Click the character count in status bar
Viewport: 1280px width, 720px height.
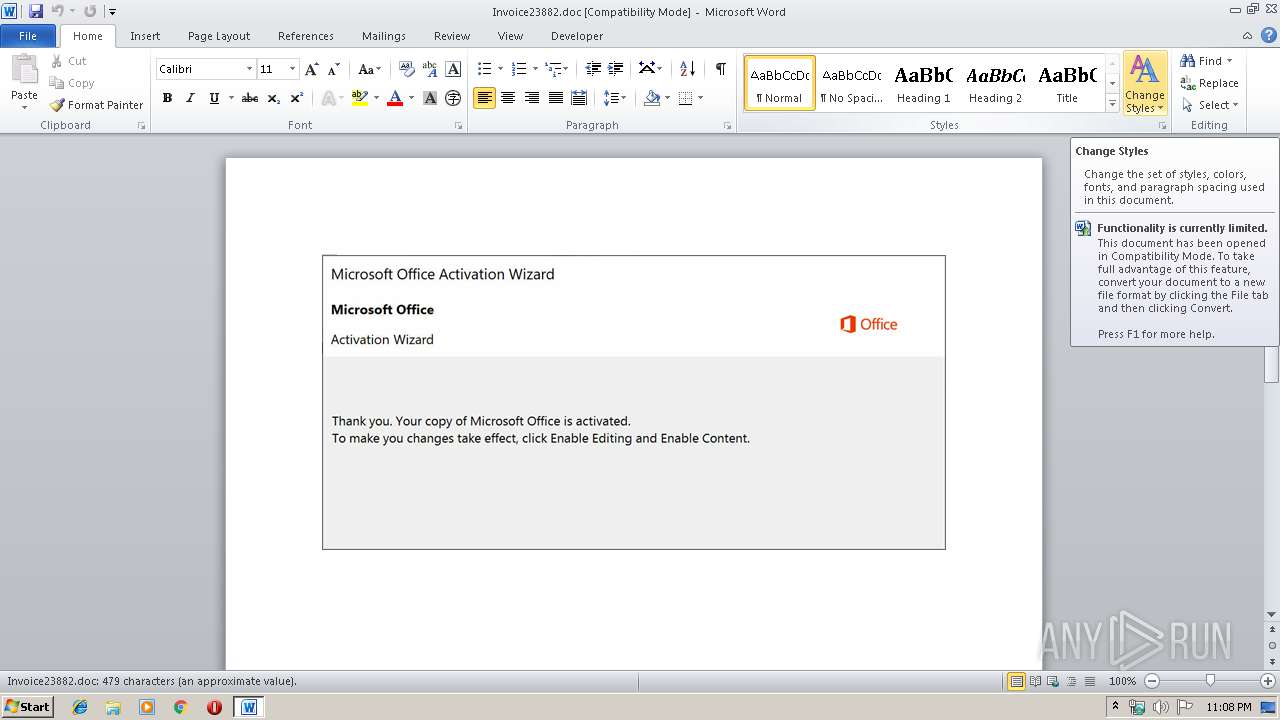[152, 681]
